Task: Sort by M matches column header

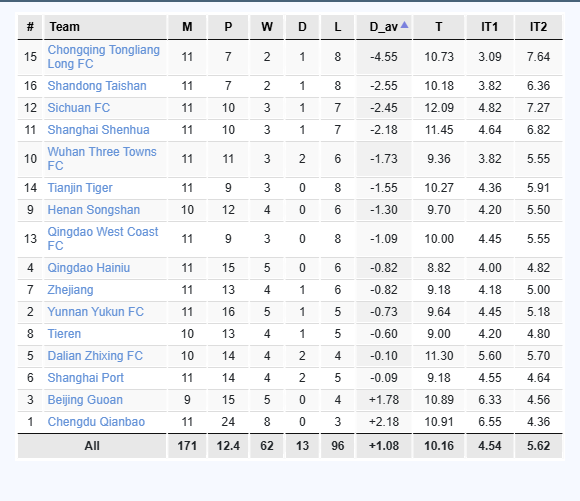Action: tap(187, 27)
